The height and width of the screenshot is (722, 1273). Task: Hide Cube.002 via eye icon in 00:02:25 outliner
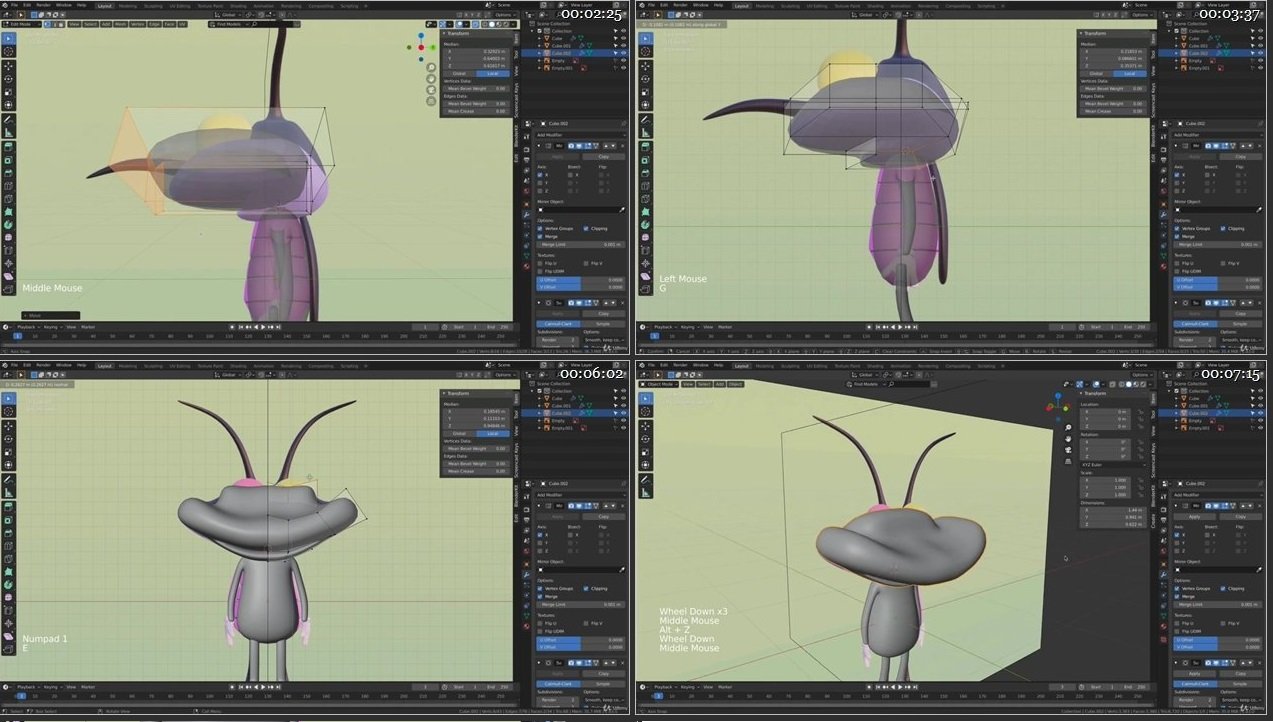(624, 53)
